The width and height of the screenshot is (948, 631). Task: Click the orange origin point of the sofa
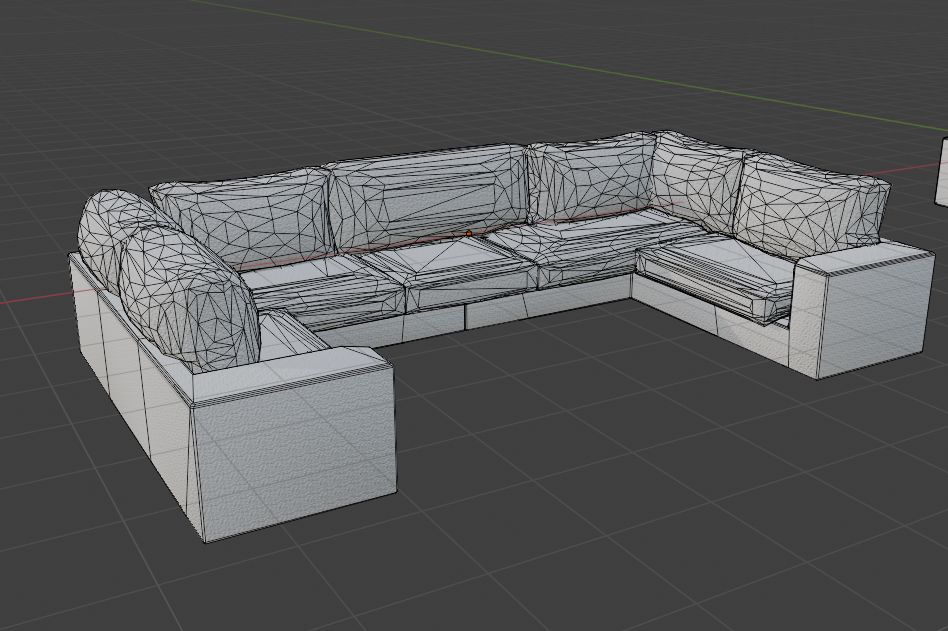[469, 233]
